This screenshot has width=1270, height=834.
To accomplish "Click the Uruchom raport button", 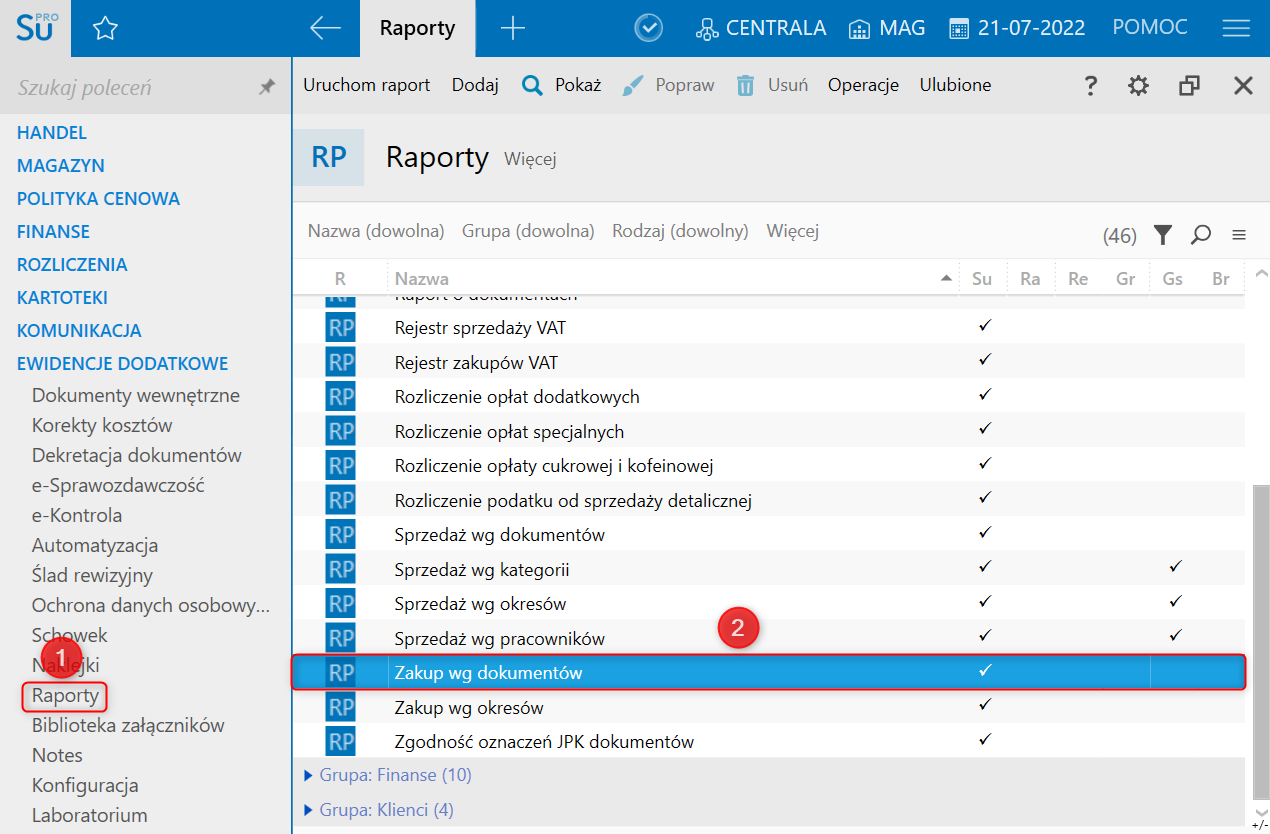I will (x=366, y=85).
